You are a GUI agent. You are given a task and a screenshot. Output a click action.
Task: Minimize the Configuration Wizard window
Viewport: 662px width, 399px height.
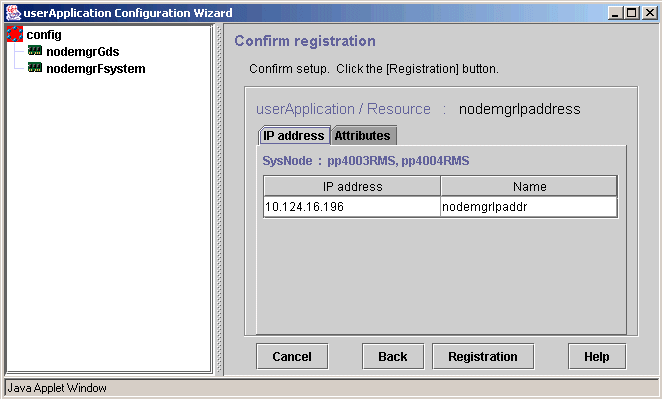tap(616, 13)
